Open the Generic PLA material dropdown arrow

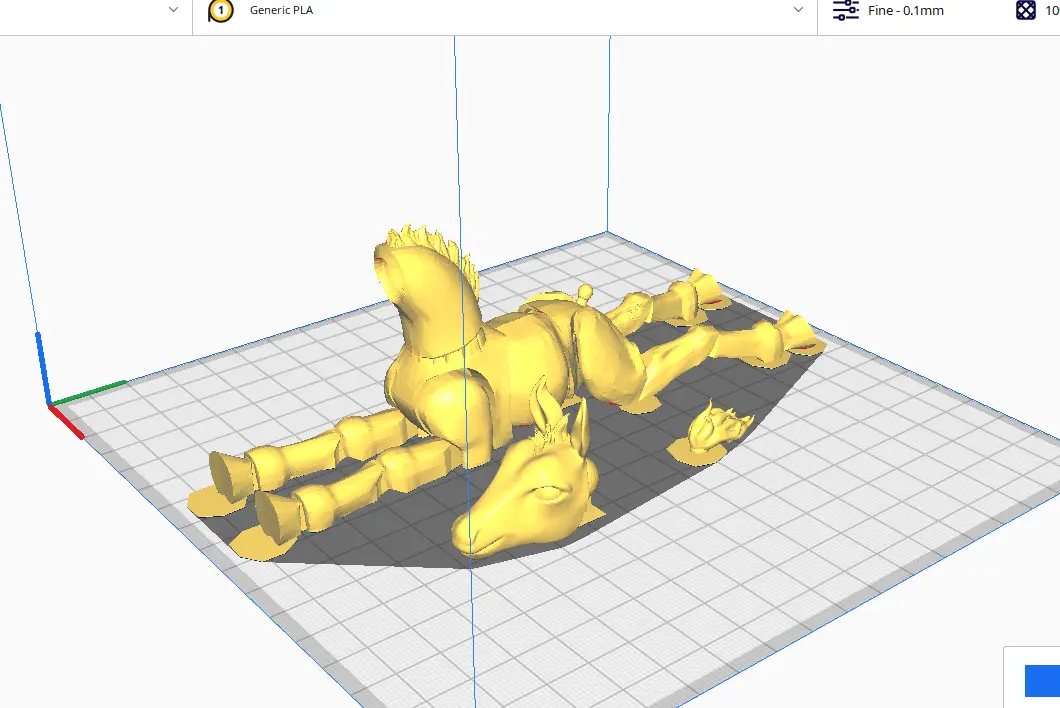(x=798, y=9)
